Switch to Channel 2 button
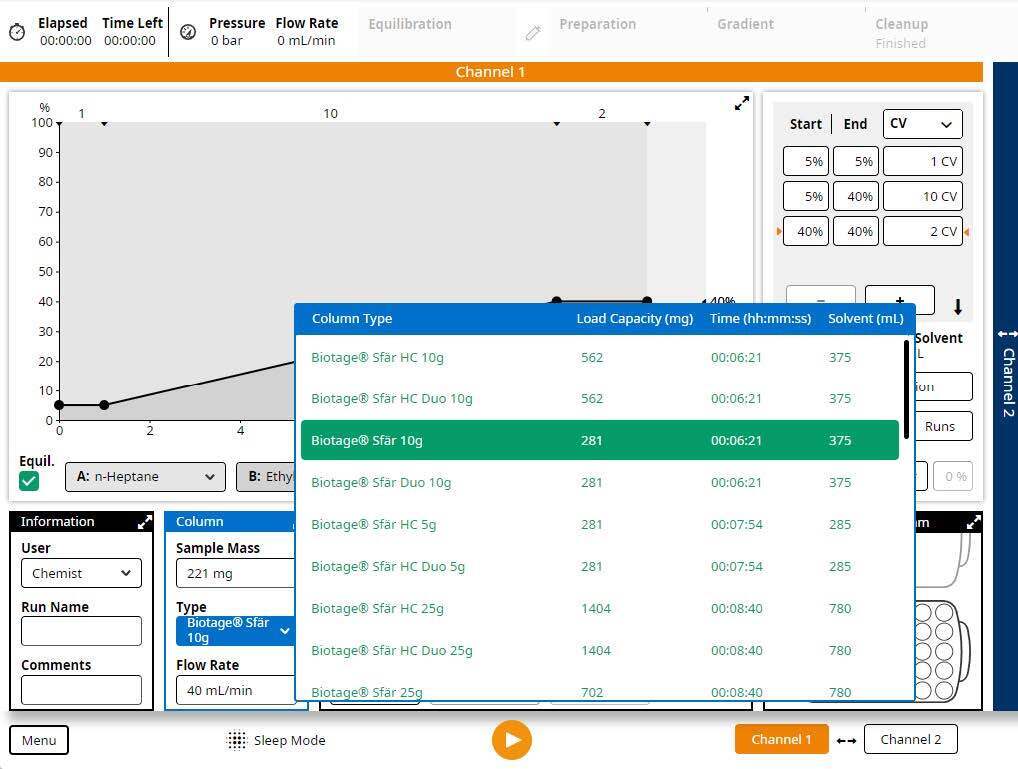Screen dimensions: 1018x769 [x=910, y=740]
